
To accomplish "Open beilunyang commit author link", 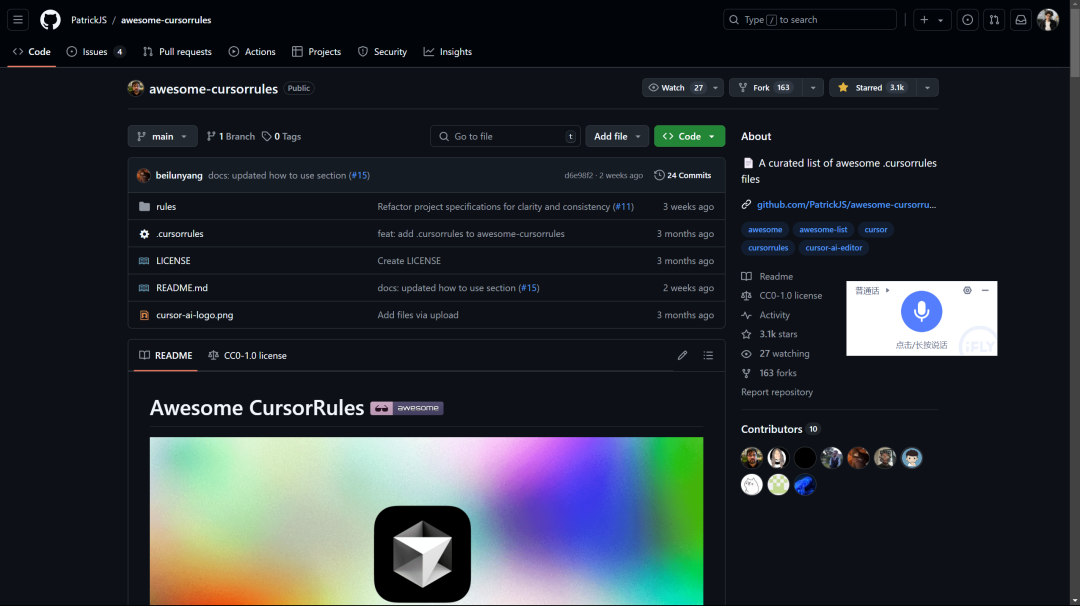I will [x=179, y=176].
